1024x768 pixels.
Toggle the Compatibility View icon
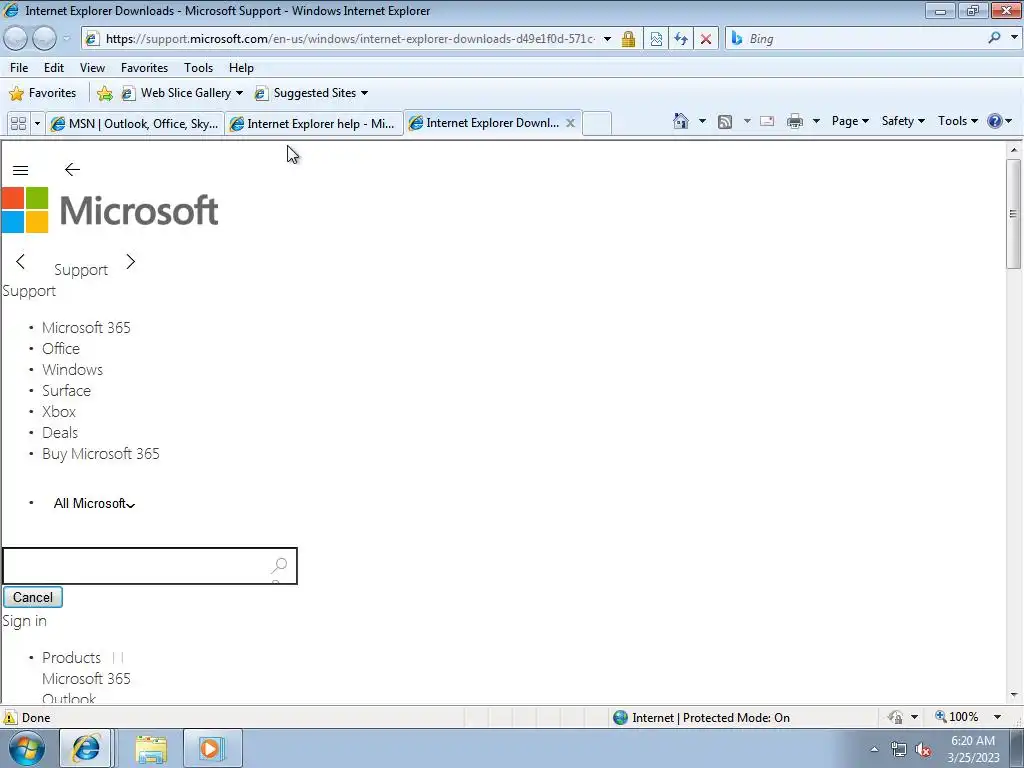coord(656,39)
